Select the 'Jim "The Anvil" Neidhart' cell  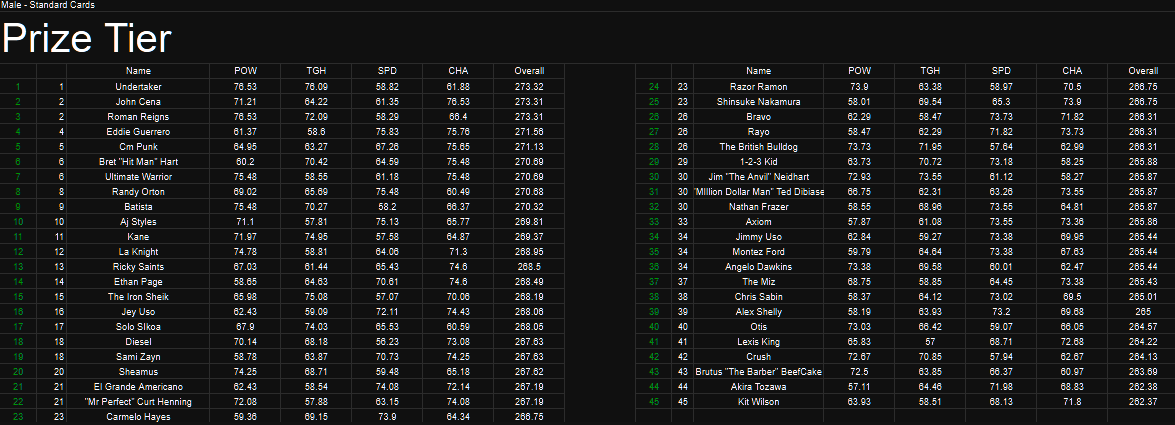(x=758, y=177)
